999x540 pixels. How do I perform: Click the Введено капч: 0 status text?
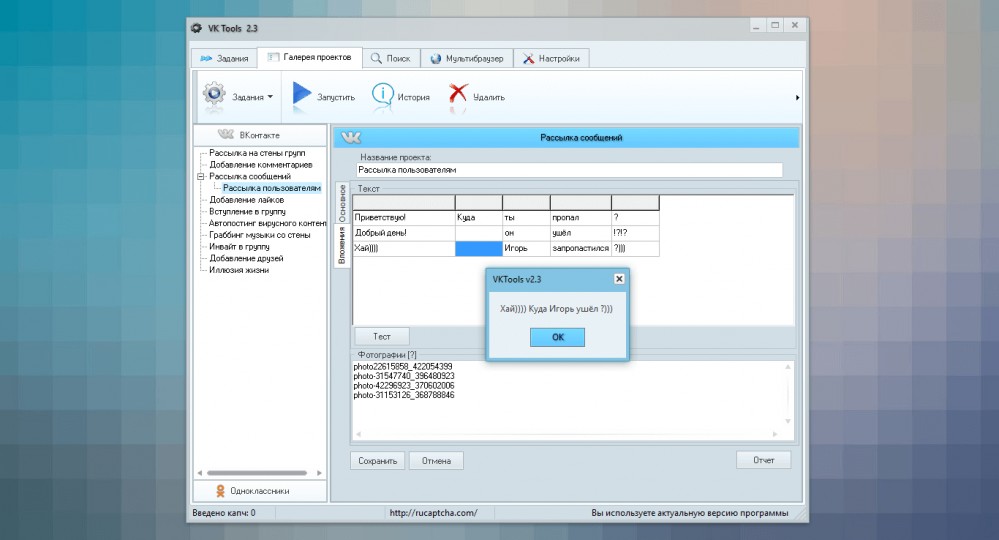[224, 513]
